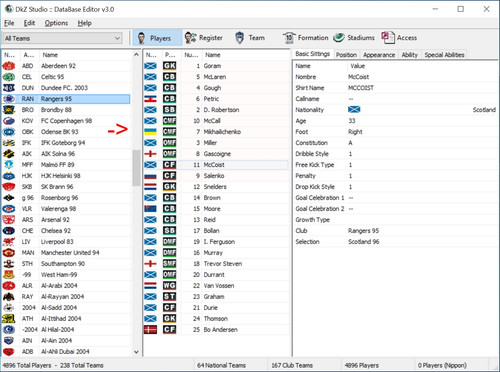500x372 pixels.
Task: Select player D. Robertson
Action: coord(216,110)
